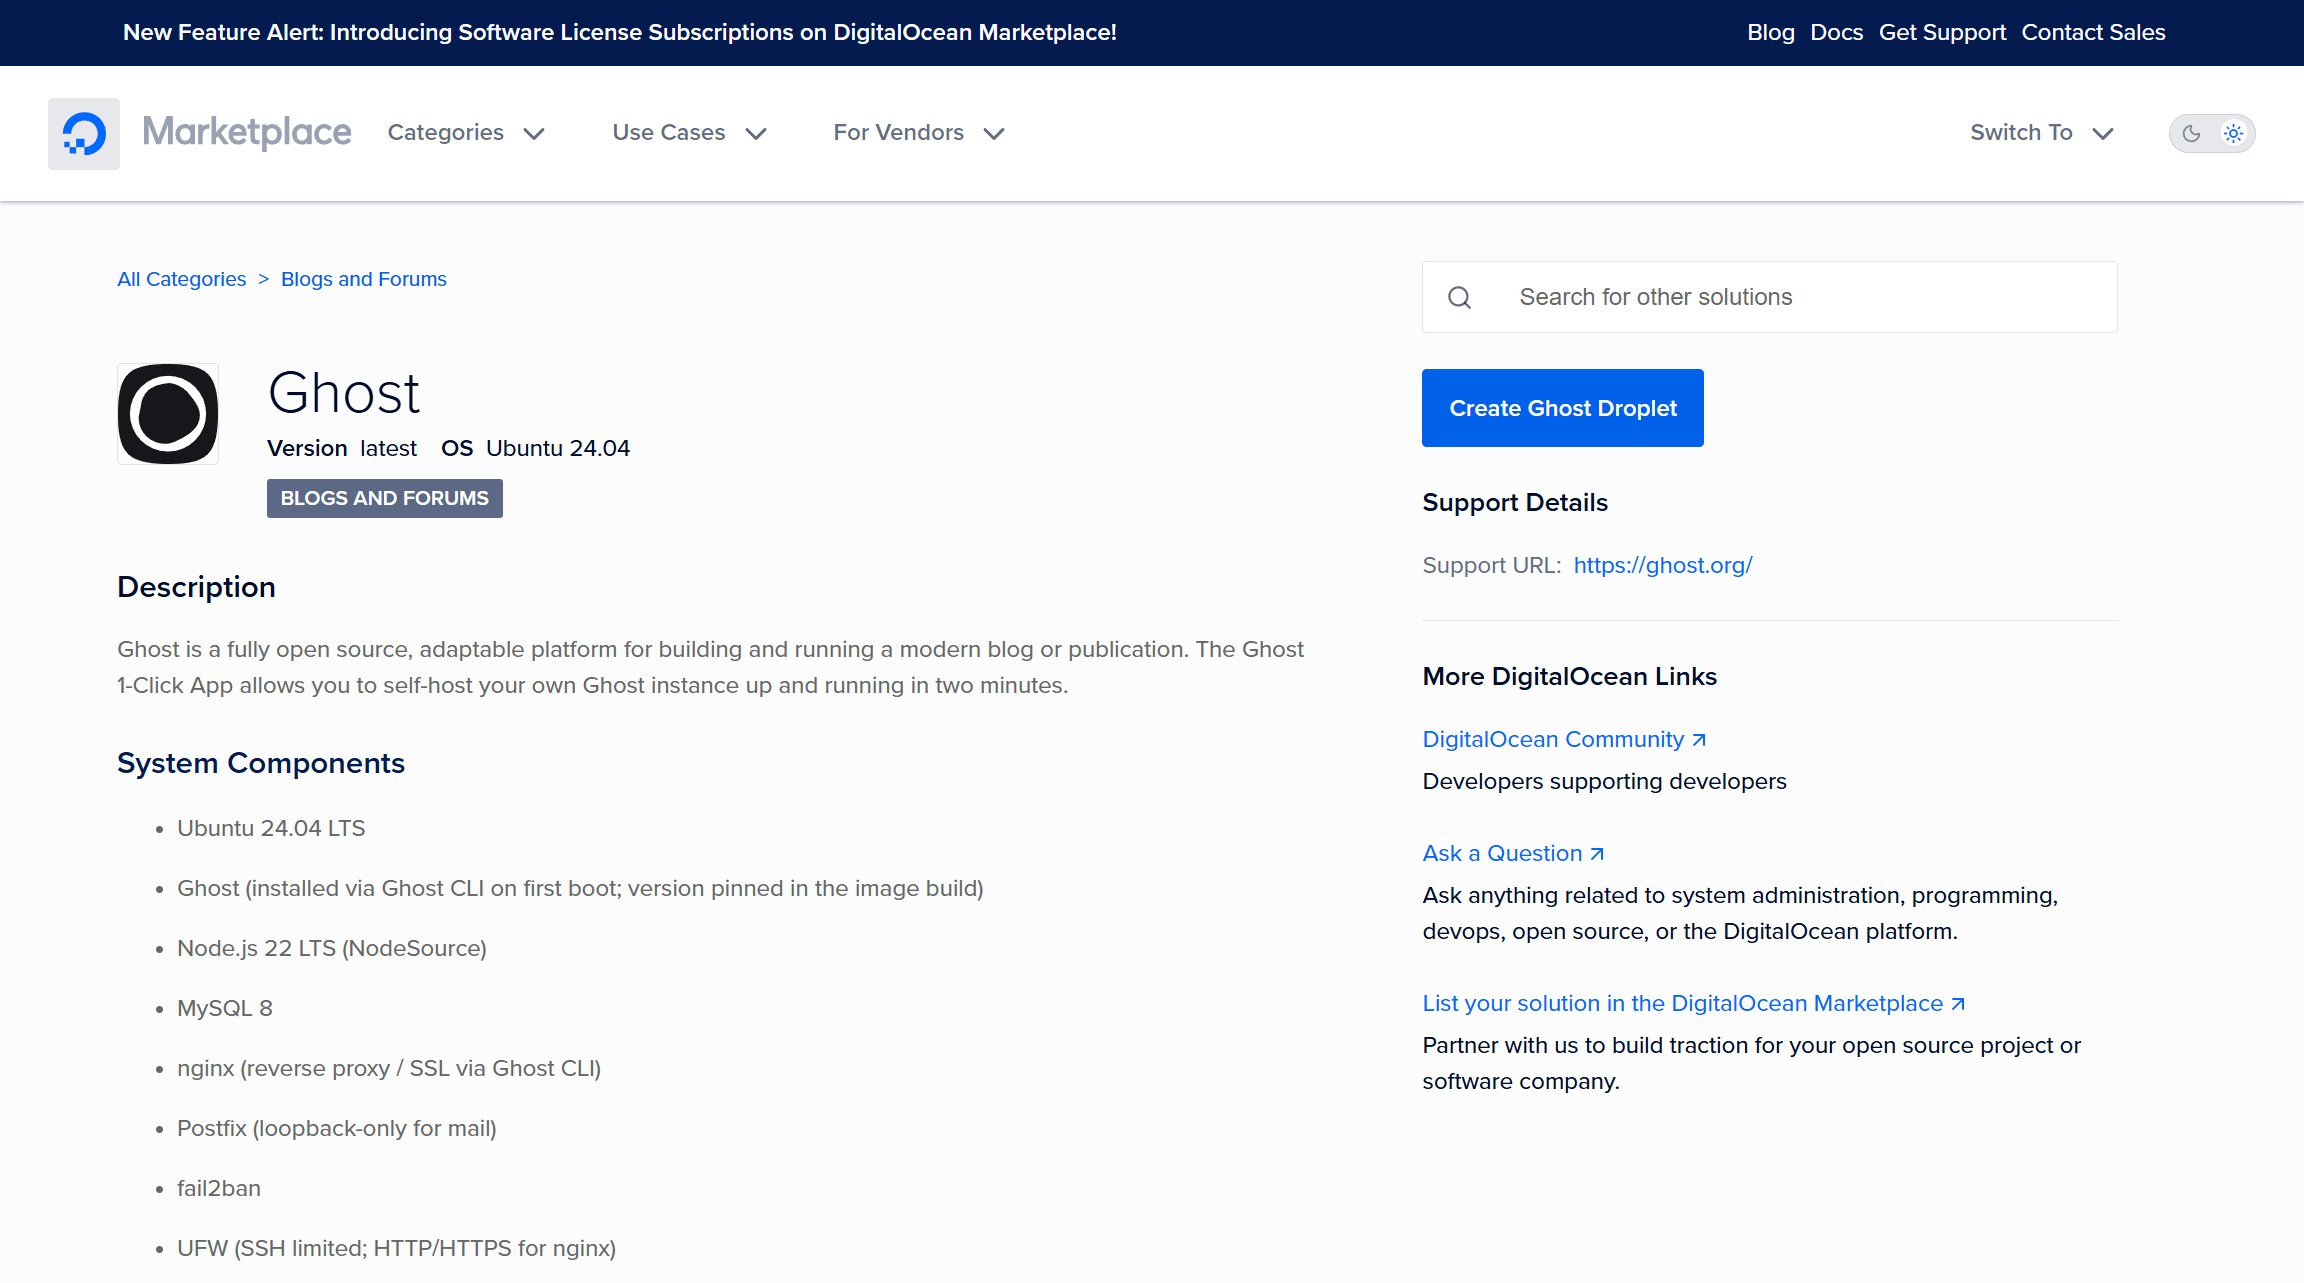Open the Blog link in top bar
This screenshot has height=1283, width=2304.
tap(1771, 33)
